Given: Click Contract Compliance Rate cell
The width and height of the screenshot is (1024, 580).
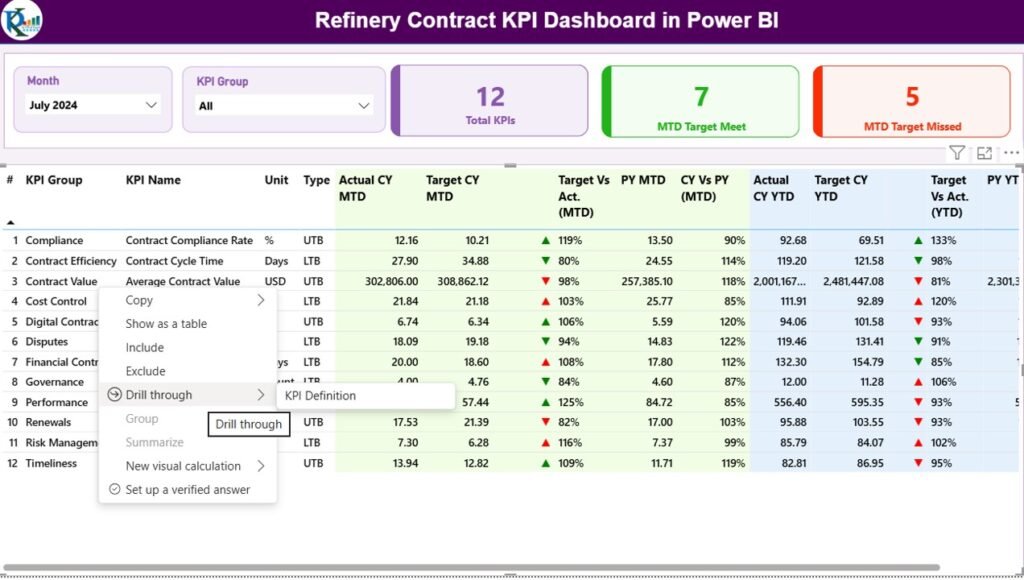Looking at the screenshot, I should [189, 240].
